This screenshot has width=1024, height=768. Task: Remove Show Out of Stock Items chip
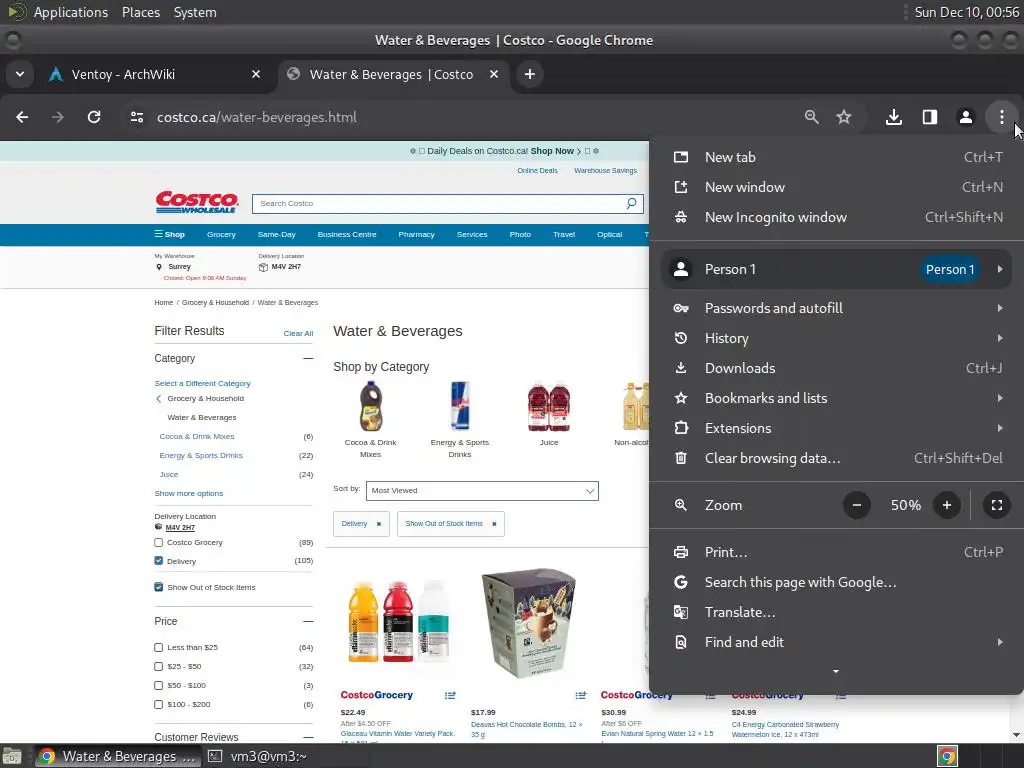(x=494, y=524)
